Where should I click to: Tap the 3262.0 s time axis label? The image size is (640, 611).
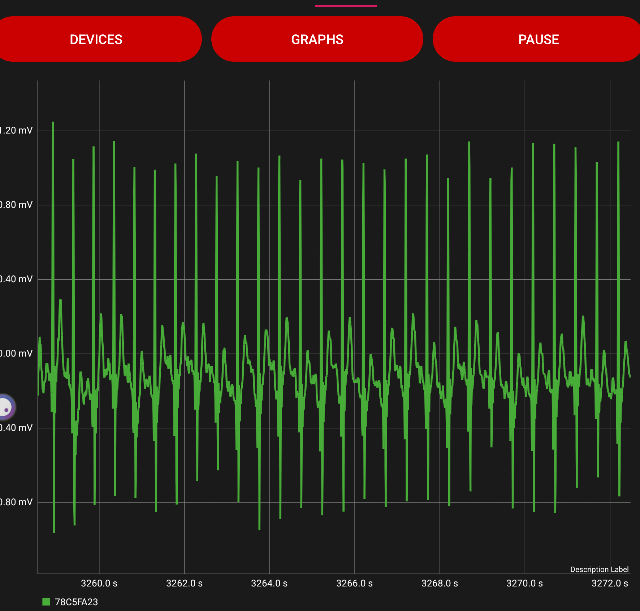click(184, 583)
